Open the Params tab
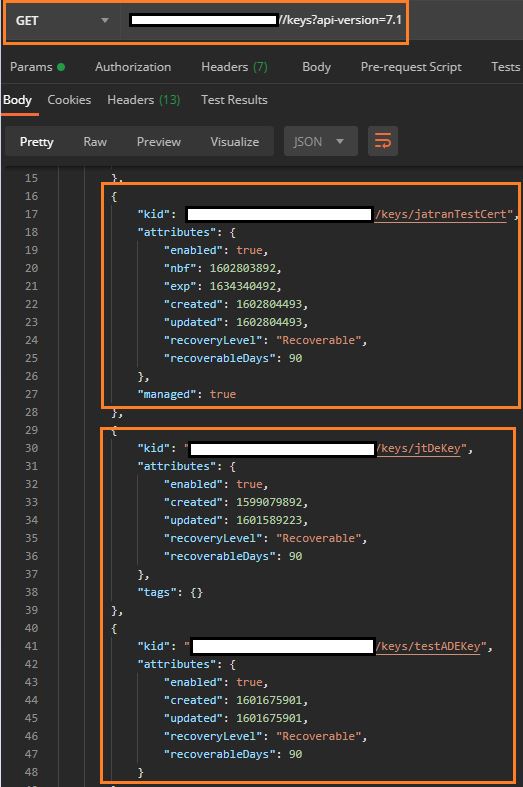The image size is (523, 787). (37, 67)
